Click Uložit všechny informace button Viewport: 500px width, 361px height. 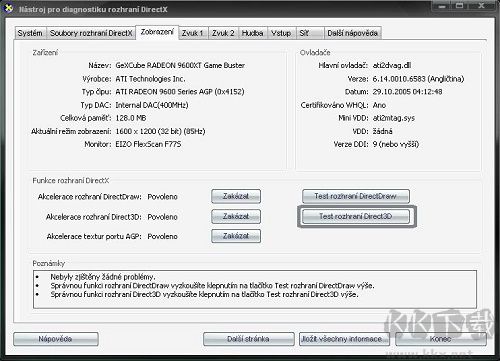tap(344, 339)
